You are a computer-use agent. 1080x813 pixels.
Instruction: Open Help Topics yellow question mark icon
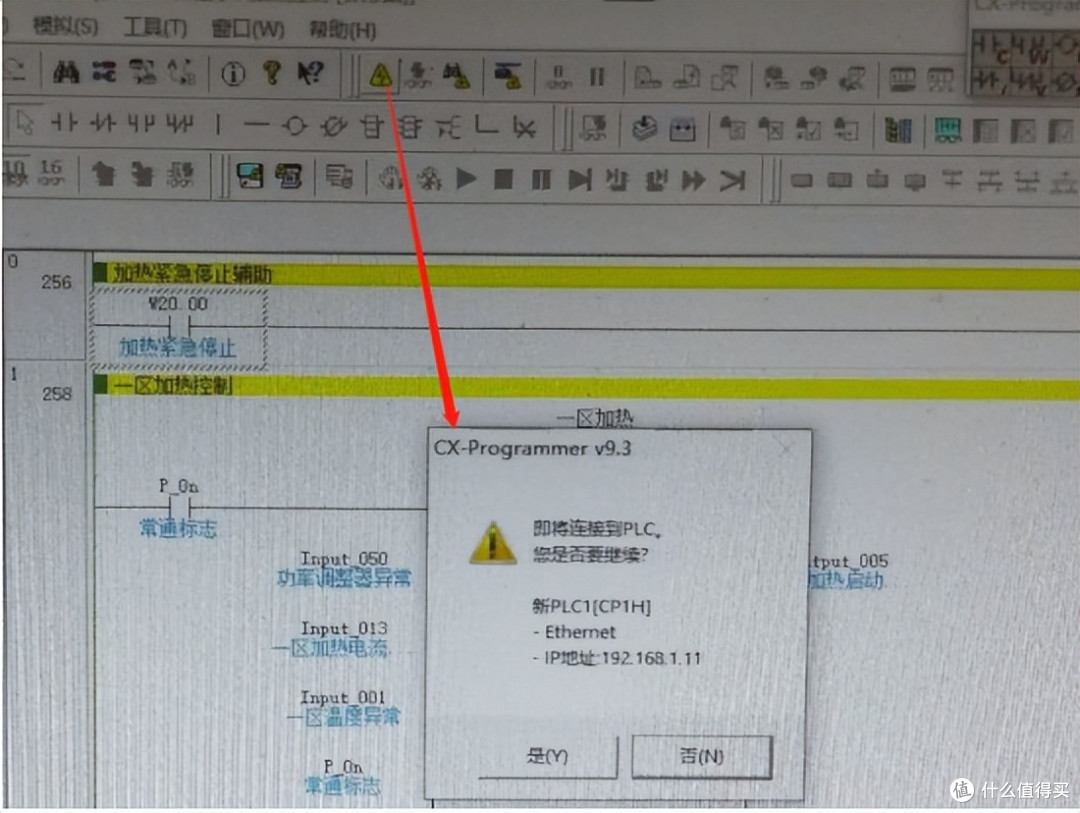[x=272, y=72]
